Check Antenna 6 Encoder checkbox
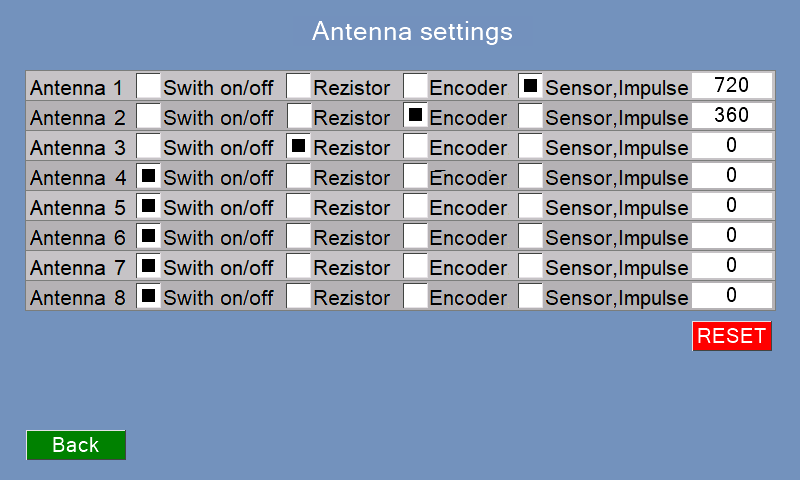Screen dimensions: 800x480 coord(415,236)
